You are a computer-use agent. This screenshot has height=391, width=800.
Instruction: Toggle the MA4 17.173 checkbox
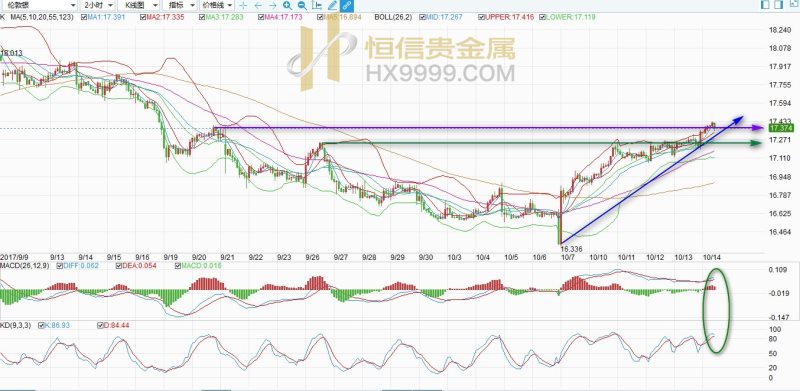point(261,17)
